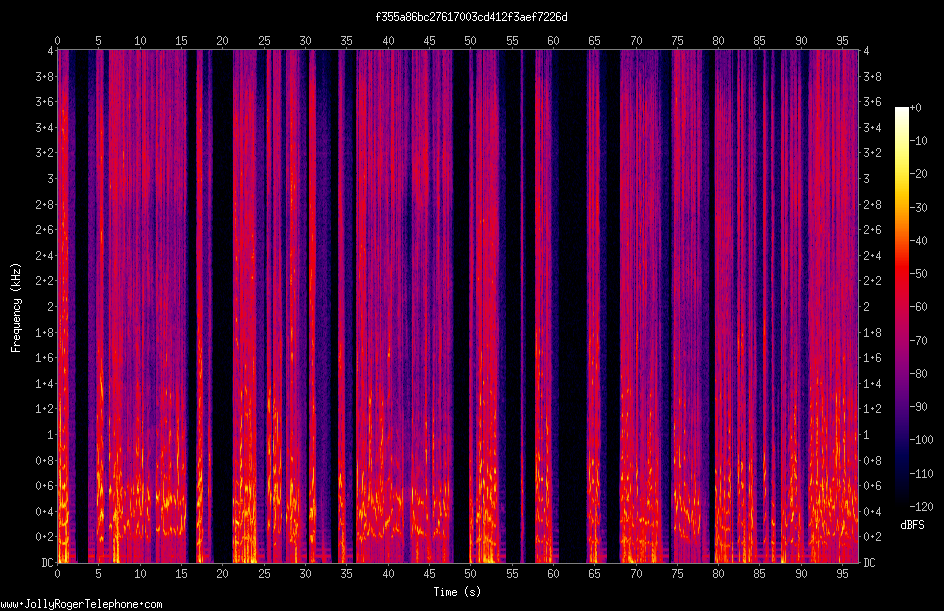Click '0.2' tick on the left frequency axis

point(45,537)
